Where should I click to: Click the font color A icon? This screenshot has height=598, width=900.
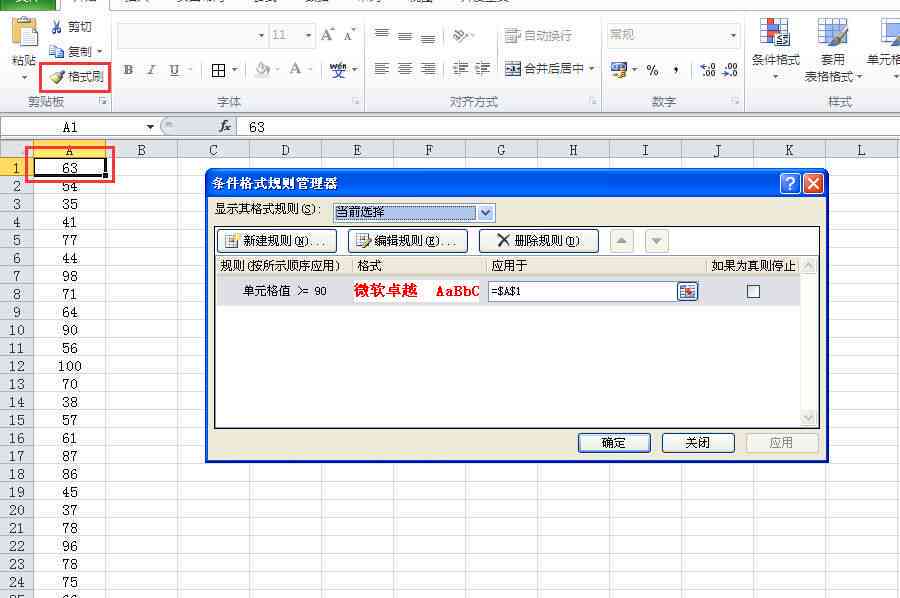(x=295, y=69)
